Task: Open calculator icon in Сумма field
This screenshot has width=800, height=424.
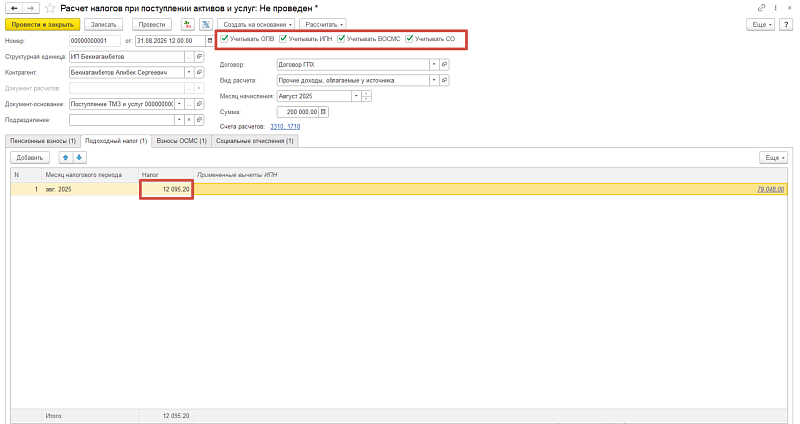Action: [323, 112]
